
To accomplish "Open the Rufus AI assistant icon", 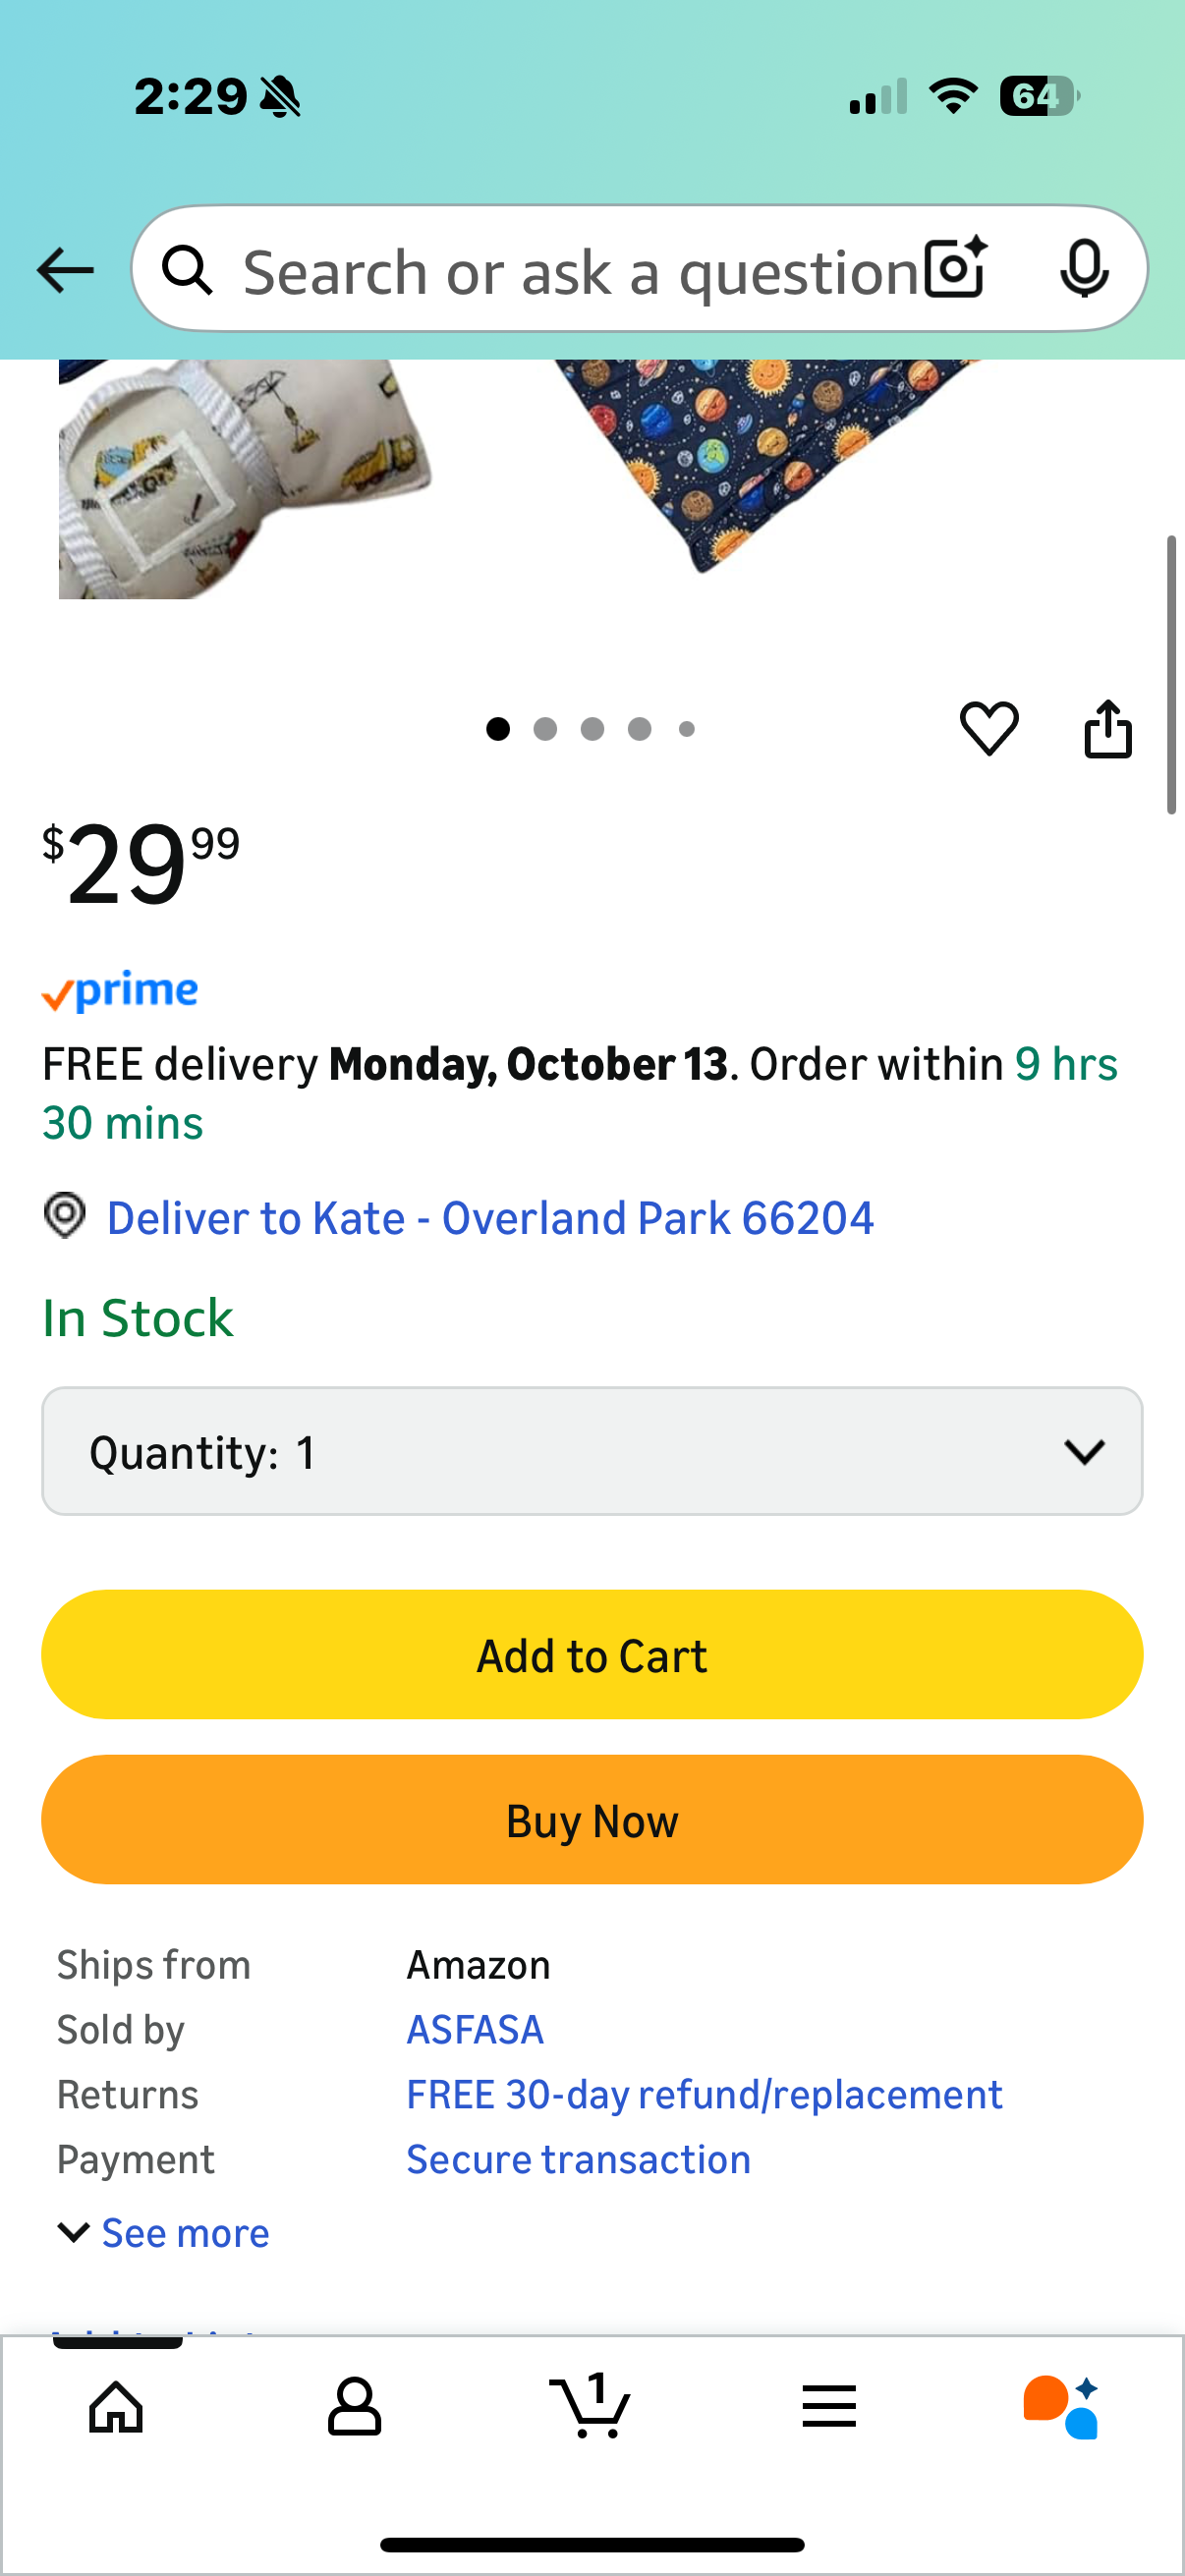I will coord(1061,2406).
